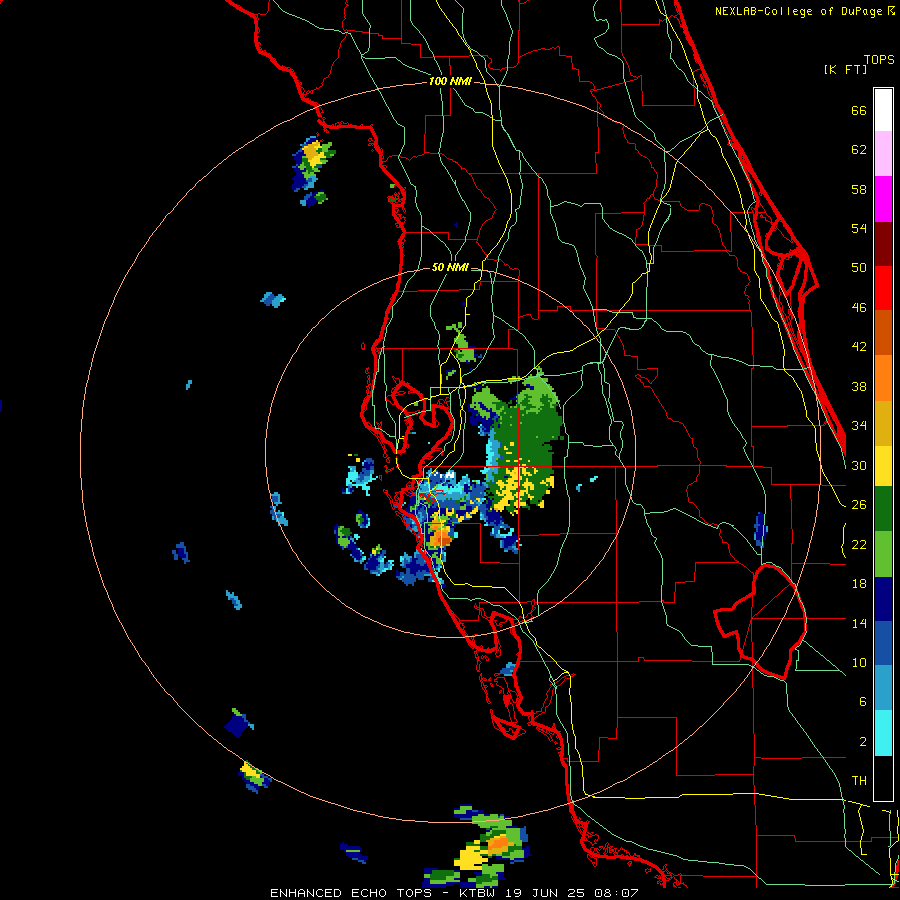This screenshot has height=900, width=900.
Task: Click the ENHANCED ECHO TOPS caption
Action: click(x=351, y=893)
